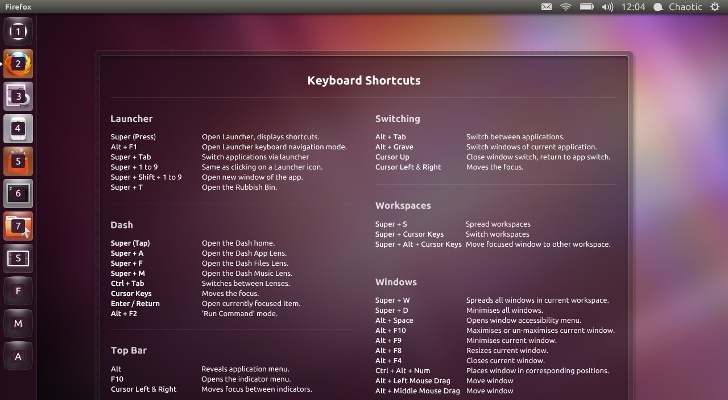Click the launcher icon labeled 4

click(18, 129)
